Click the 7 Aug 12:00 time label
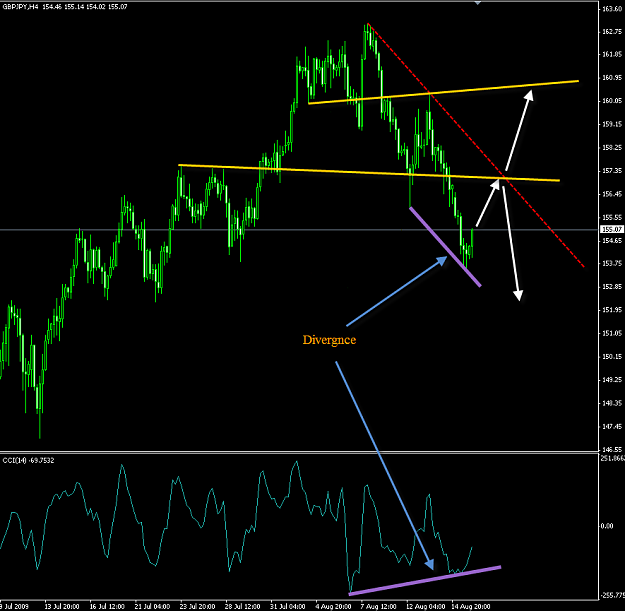Viewport: 625px width, 611px height. [x=379, y=607]
